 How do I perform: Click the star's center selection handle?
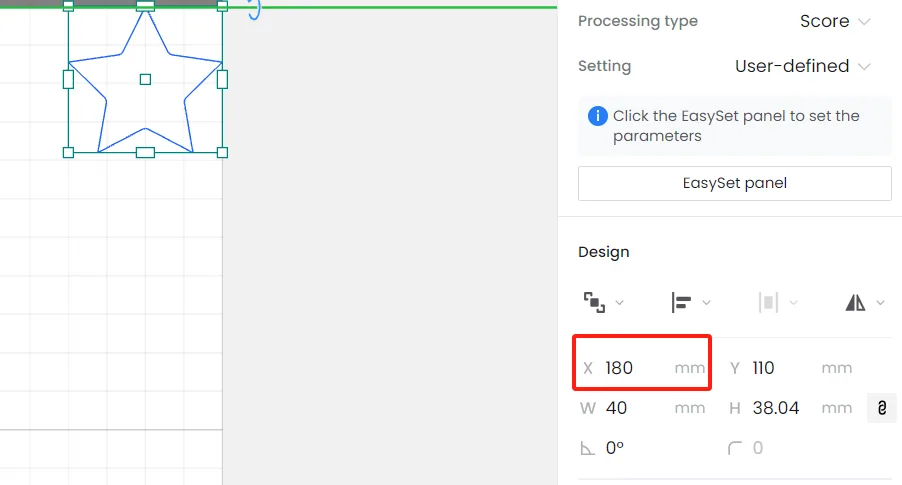pos(146,79)
